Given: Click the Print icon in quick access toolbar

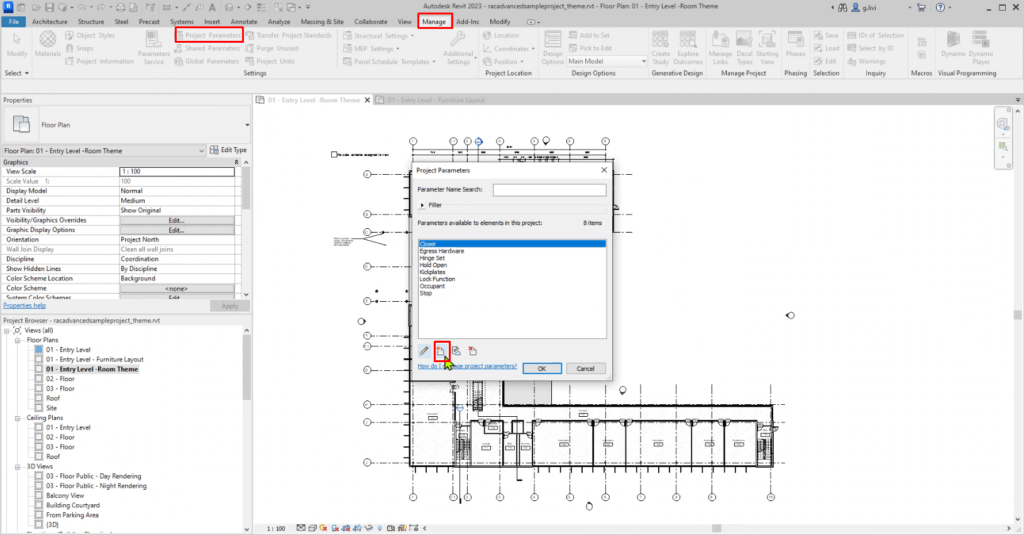Looking at the screenshot, I should click(x=120, y=7).
